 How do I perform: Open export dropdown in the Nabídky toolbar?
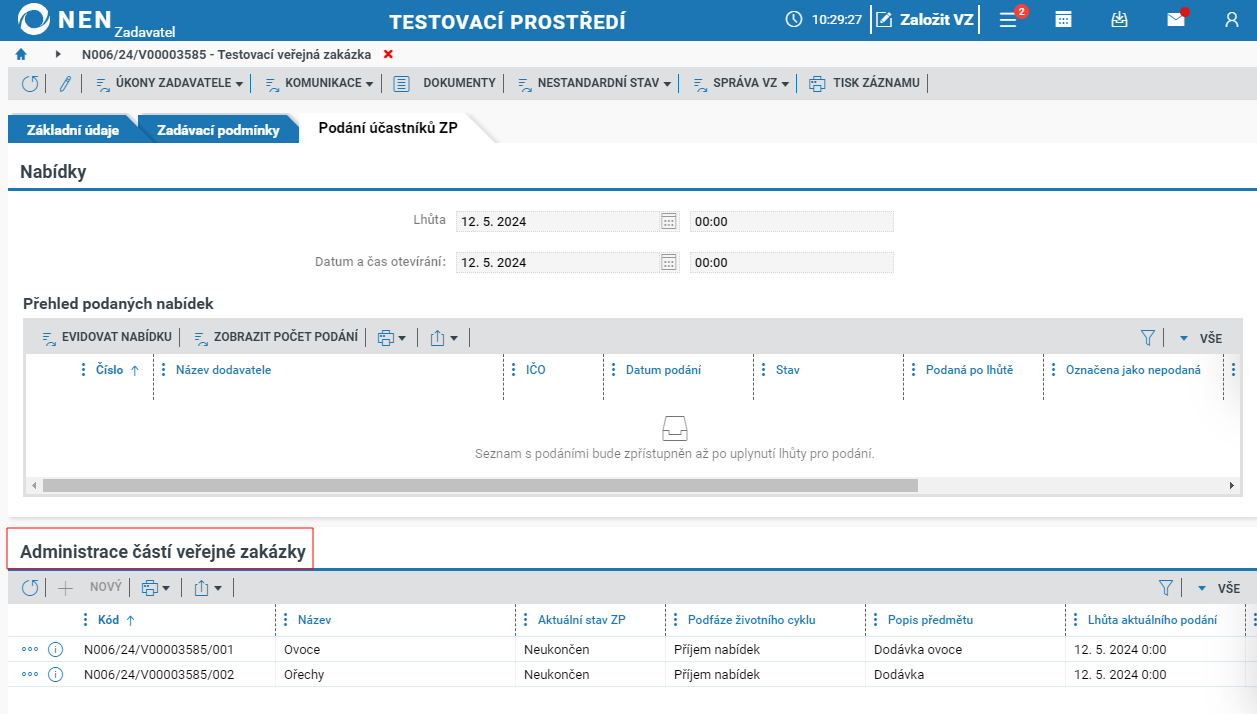[443, 338]
